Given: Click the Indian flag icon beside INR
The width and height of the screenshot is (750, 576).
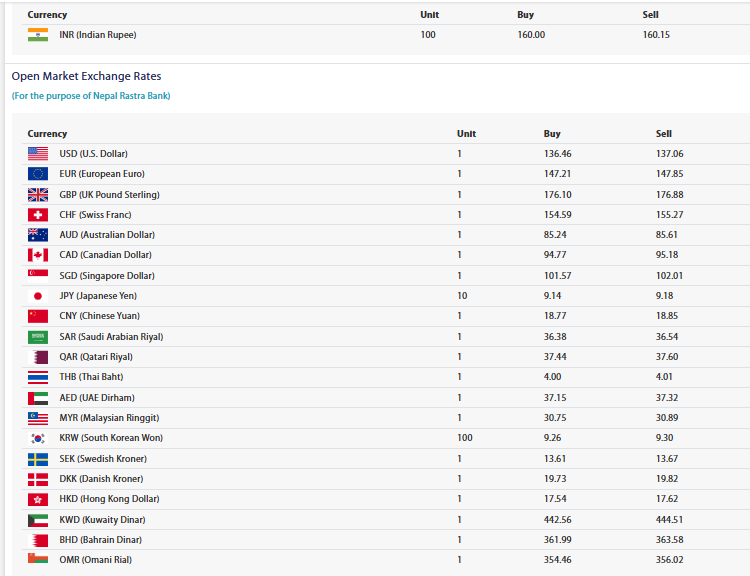Looking at the screenshot, I should pyautogui.click(x=38, y=35).
